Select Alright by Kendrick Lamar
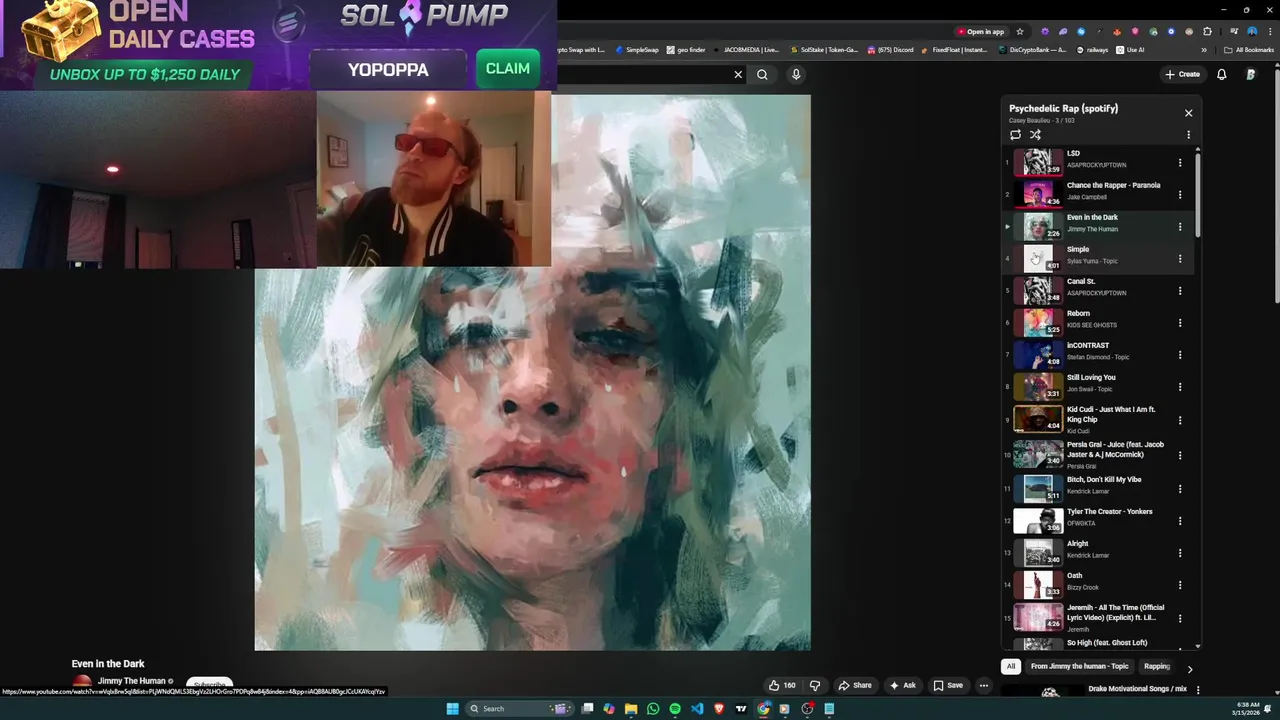This screenshot has width=1280, height=720. click(1097, 553)
